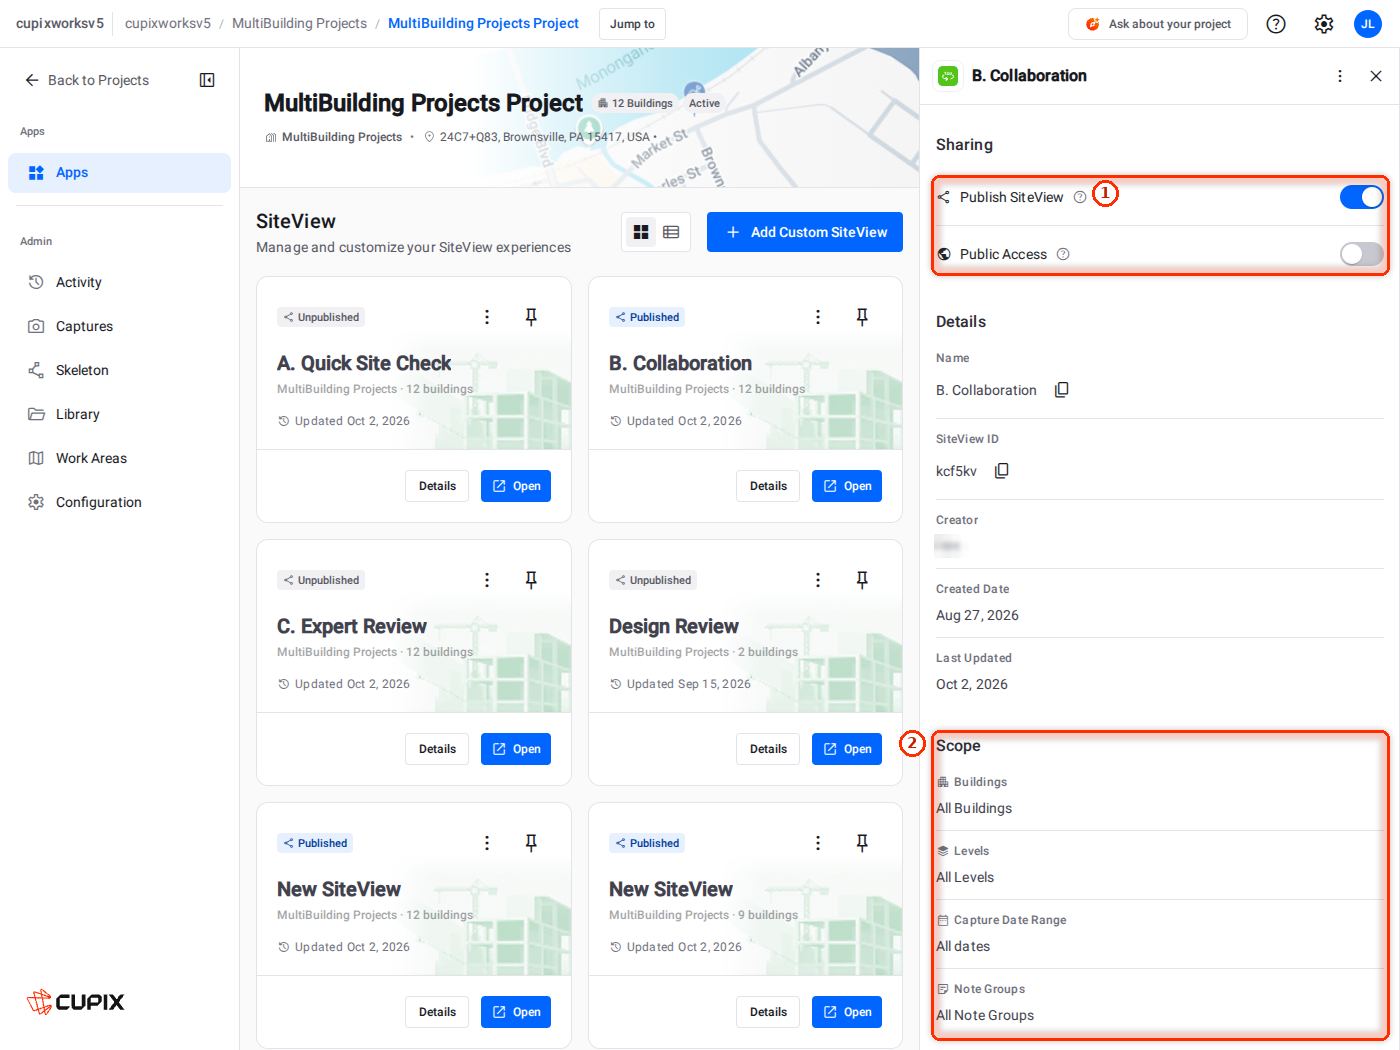The width and height of the screenshot is (1400, 1050).
Task: Copy the B. Collaboration name value
Action: click(1062, 390)
